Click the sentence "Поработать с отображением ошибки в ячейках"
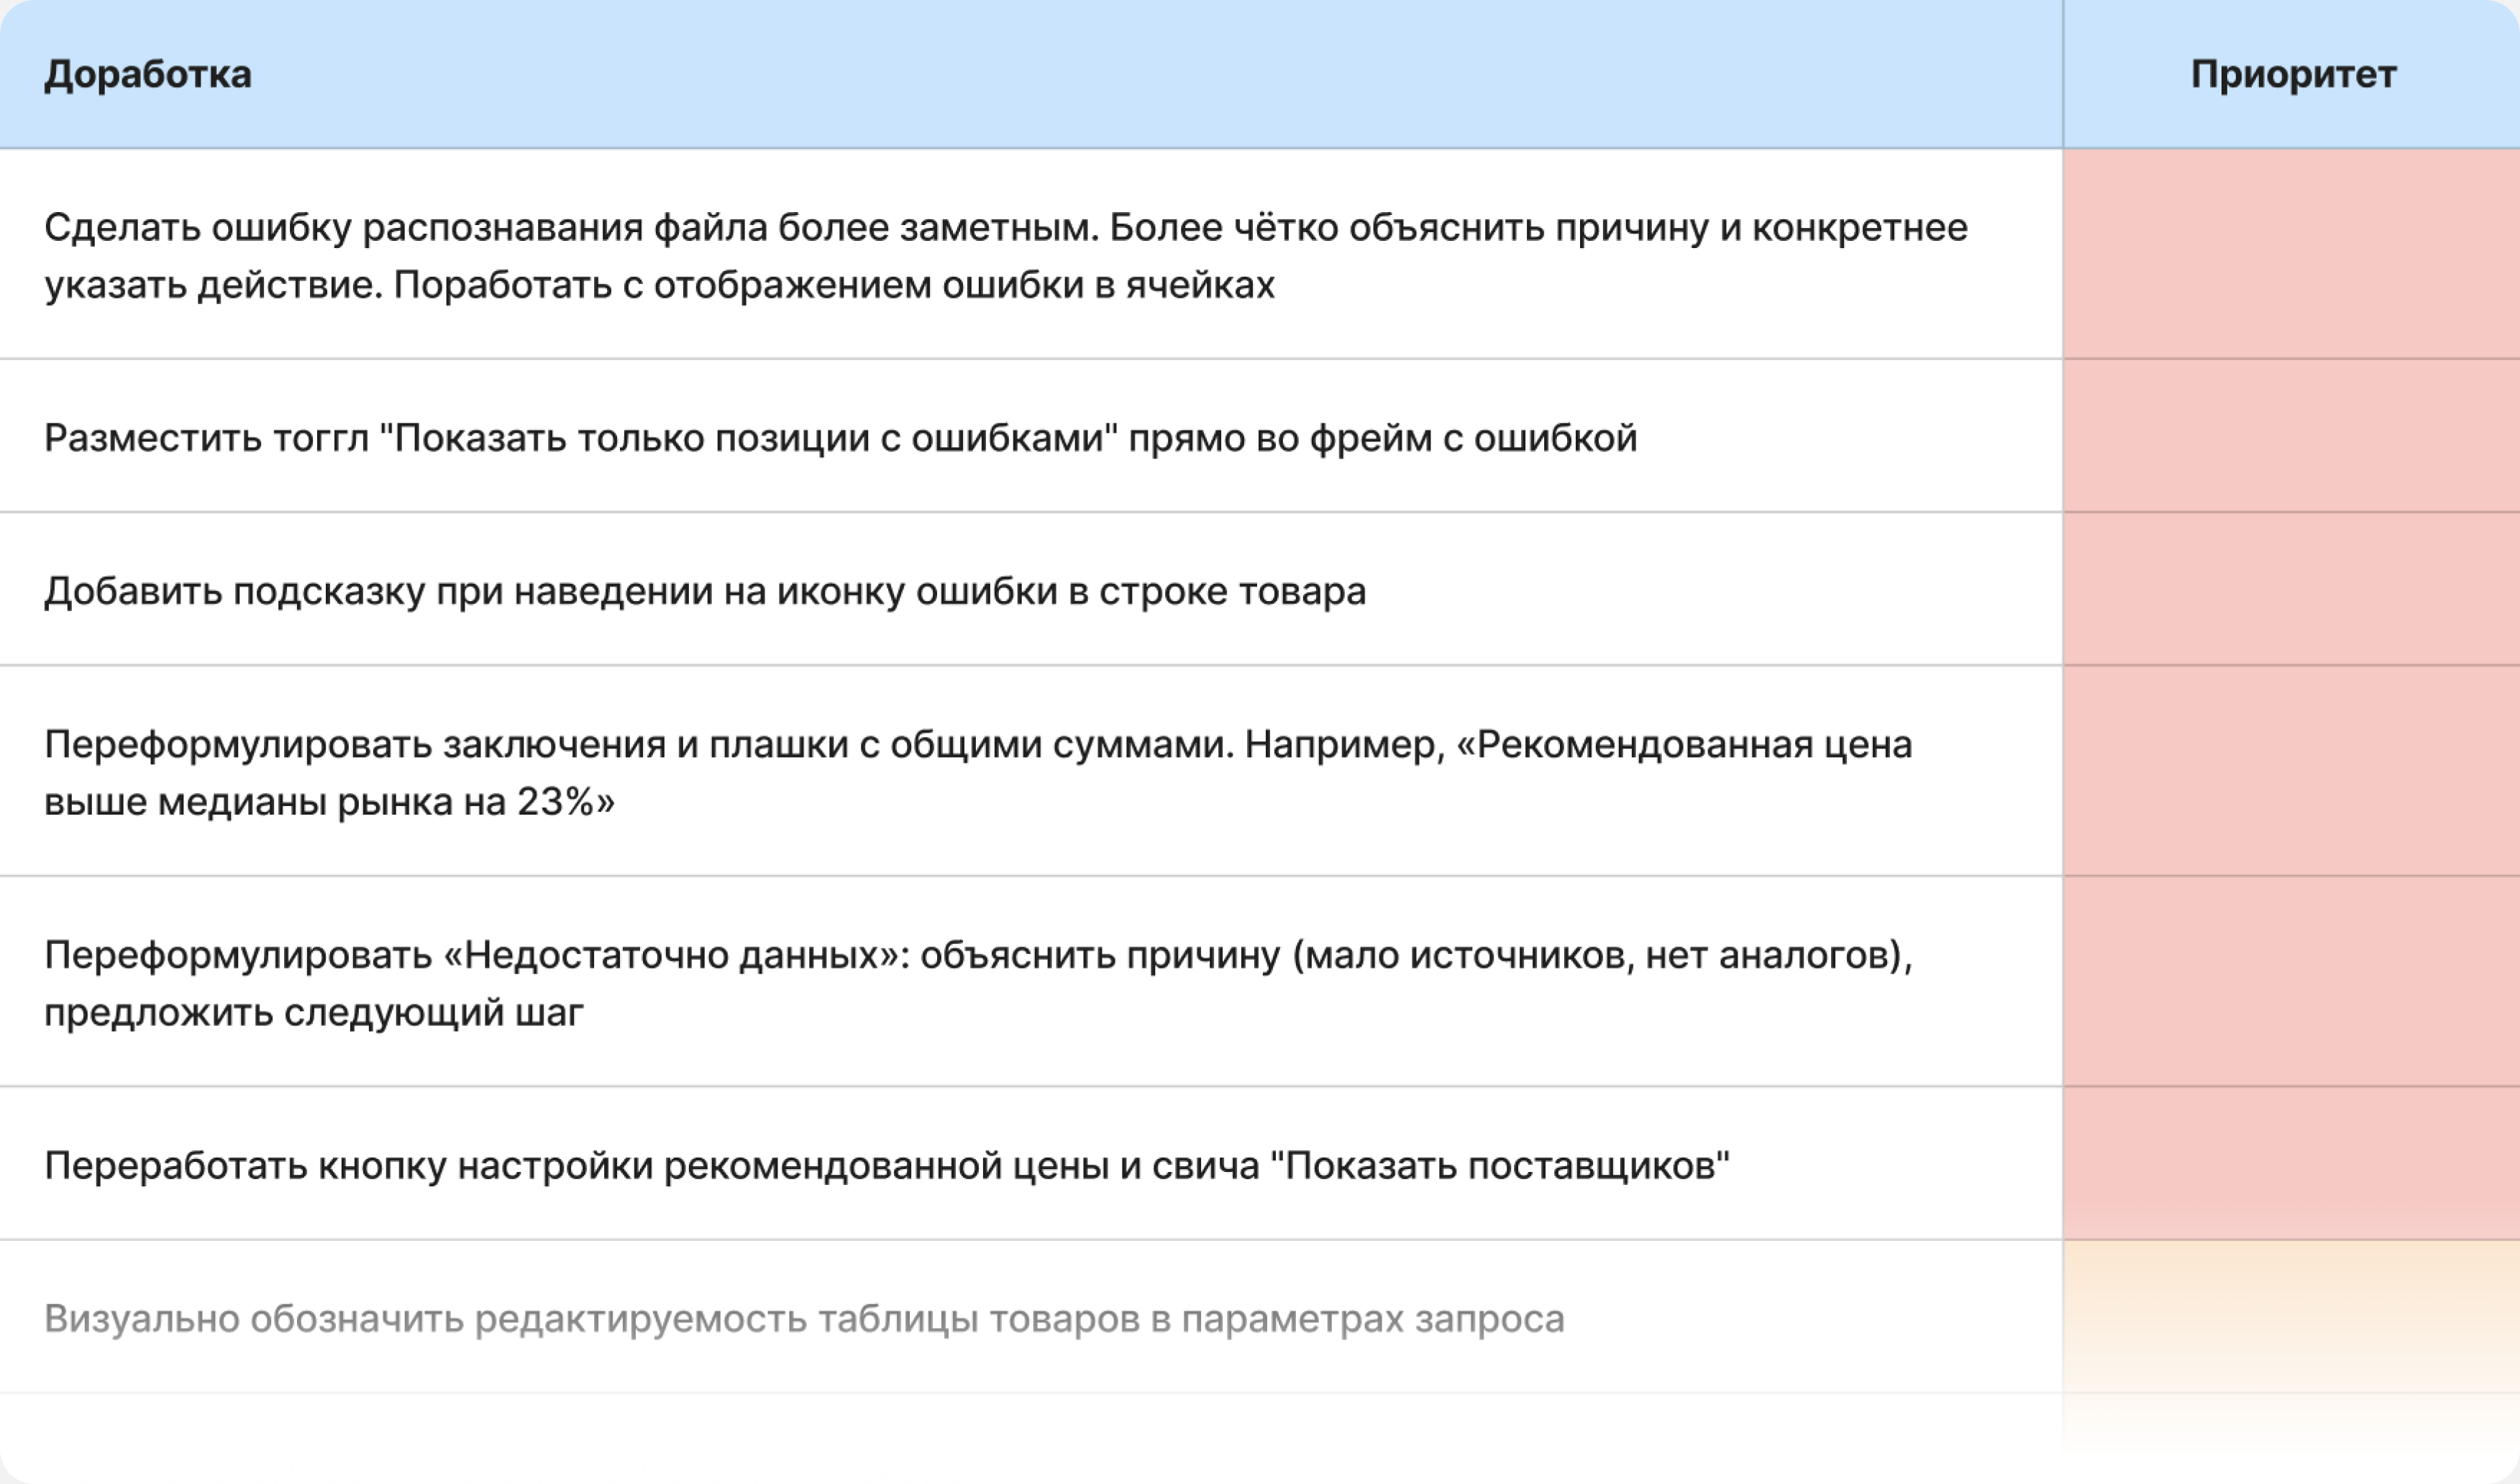This screenshot has height=1484, width=2520. pos(834,285)
